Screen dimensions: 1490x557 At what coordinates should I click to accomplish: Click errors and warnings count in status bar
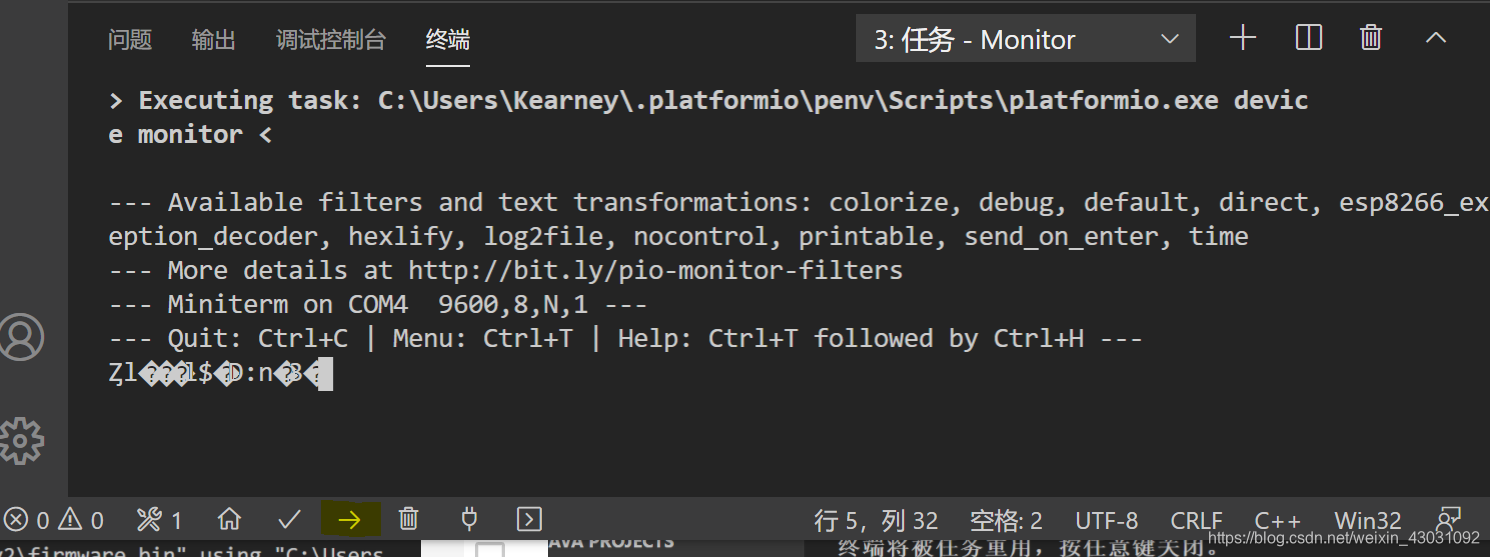[x=54, y=520]
